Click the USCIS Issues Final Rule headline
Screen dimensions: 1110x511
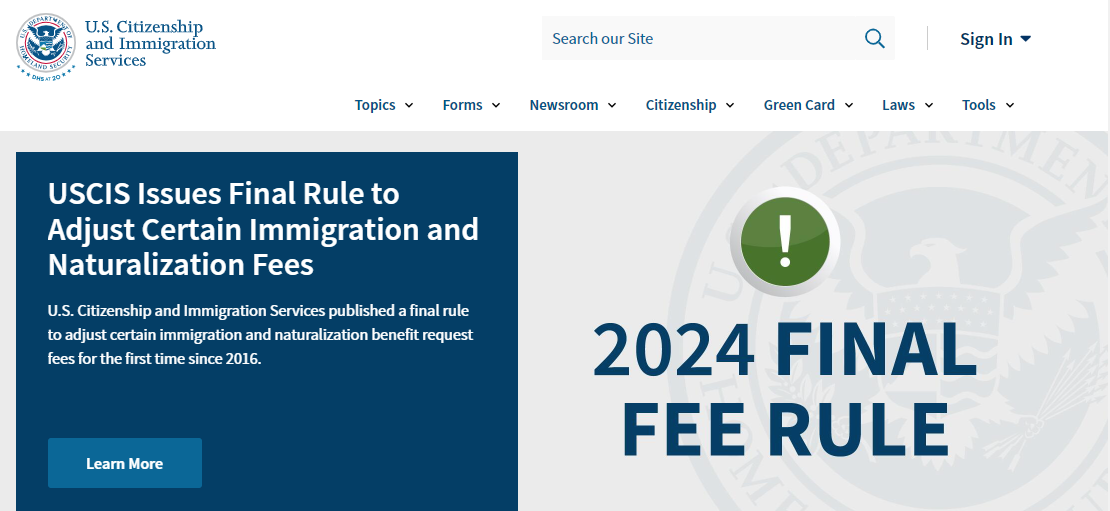click(263, 229)
